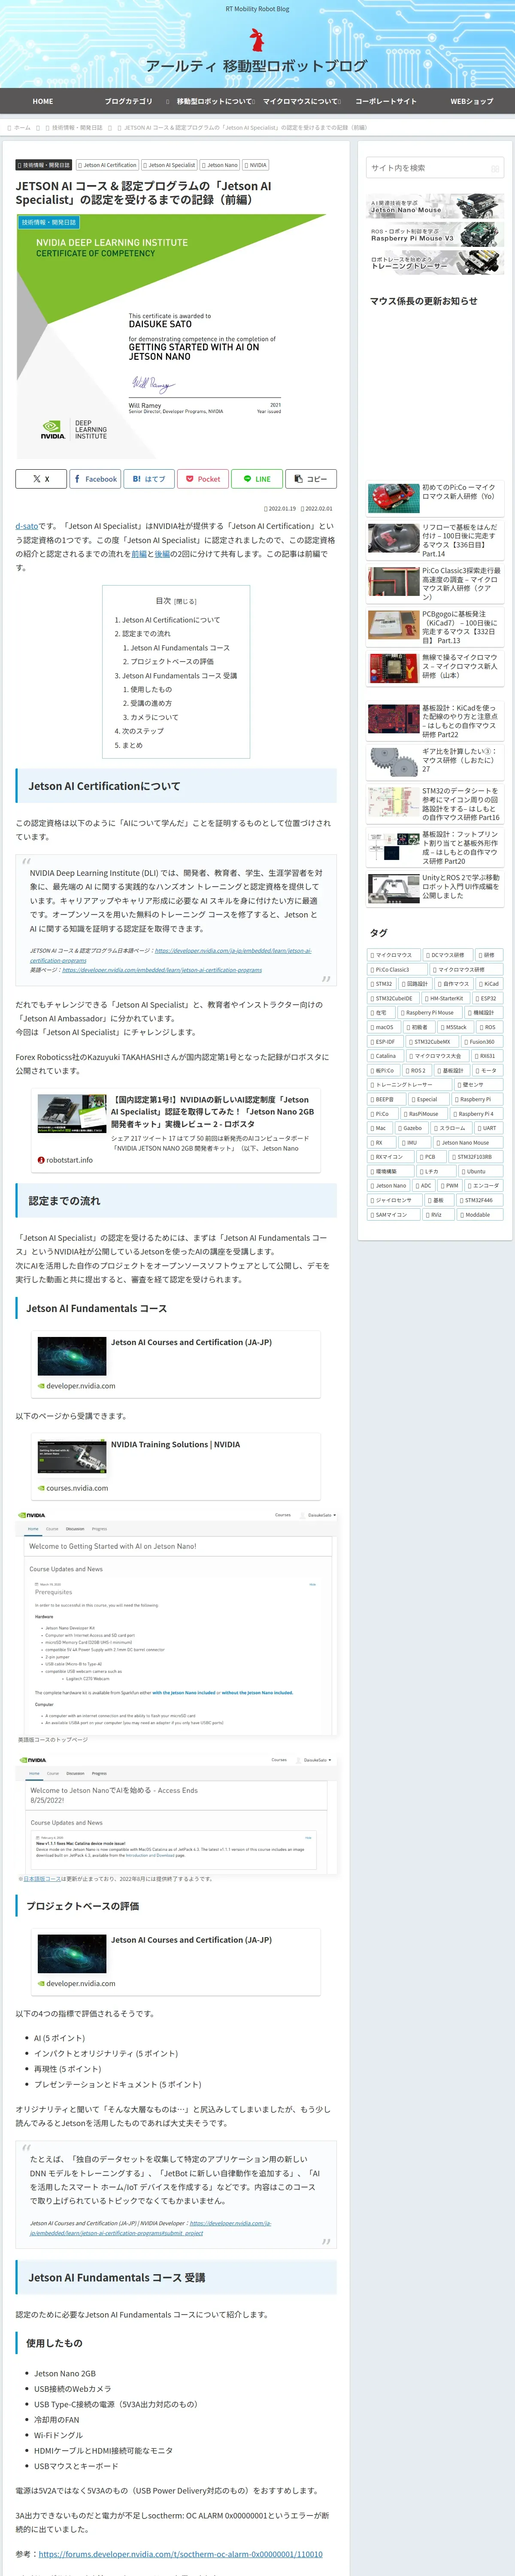Share the article on X
The width and height of the screenshot is (515, 2576).
pyautogui.click(x=41, y=479)
